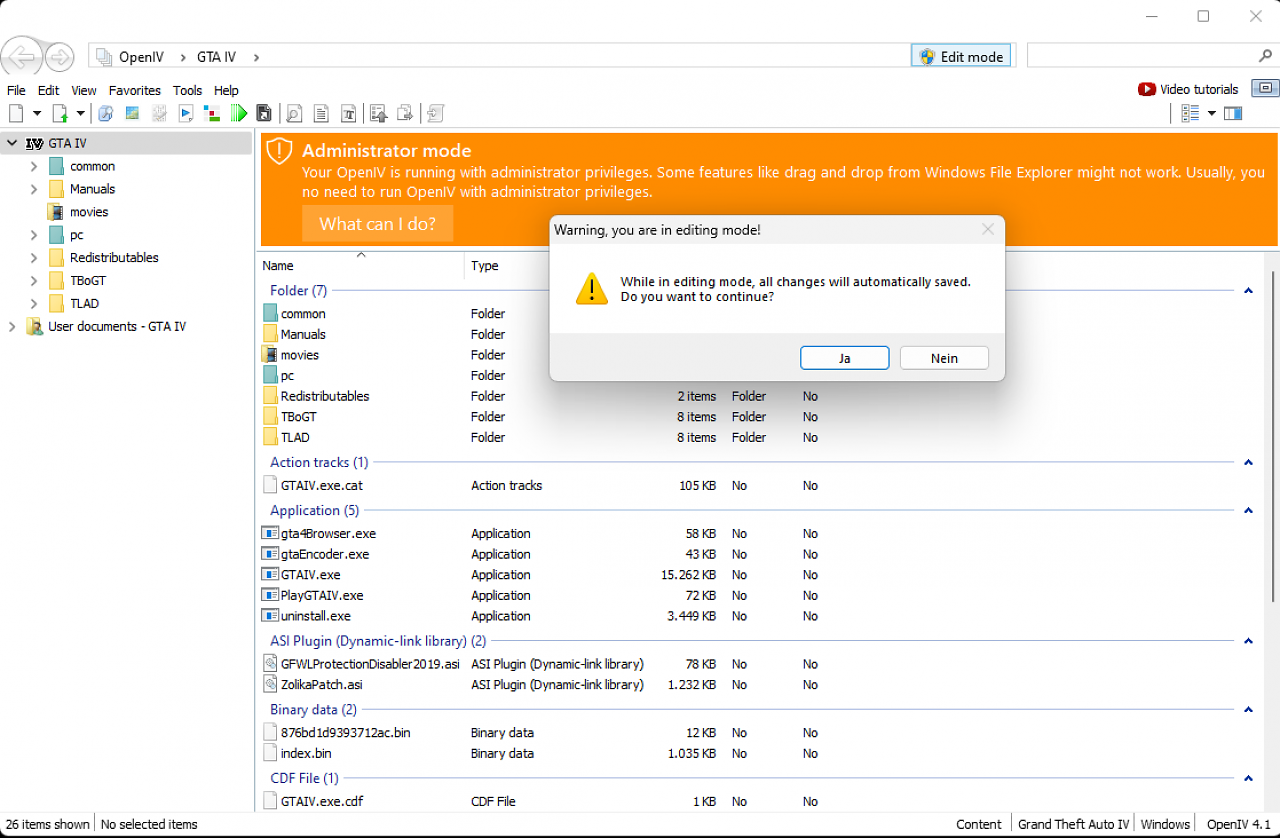
Task: Decline the warning with Nein
Action: (x=944, y=358)
